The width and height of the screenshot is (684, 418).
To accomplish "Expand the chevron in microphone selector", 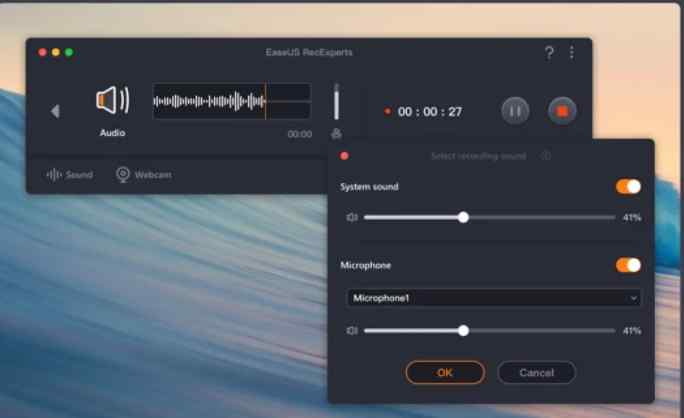I will click(633, 298).
